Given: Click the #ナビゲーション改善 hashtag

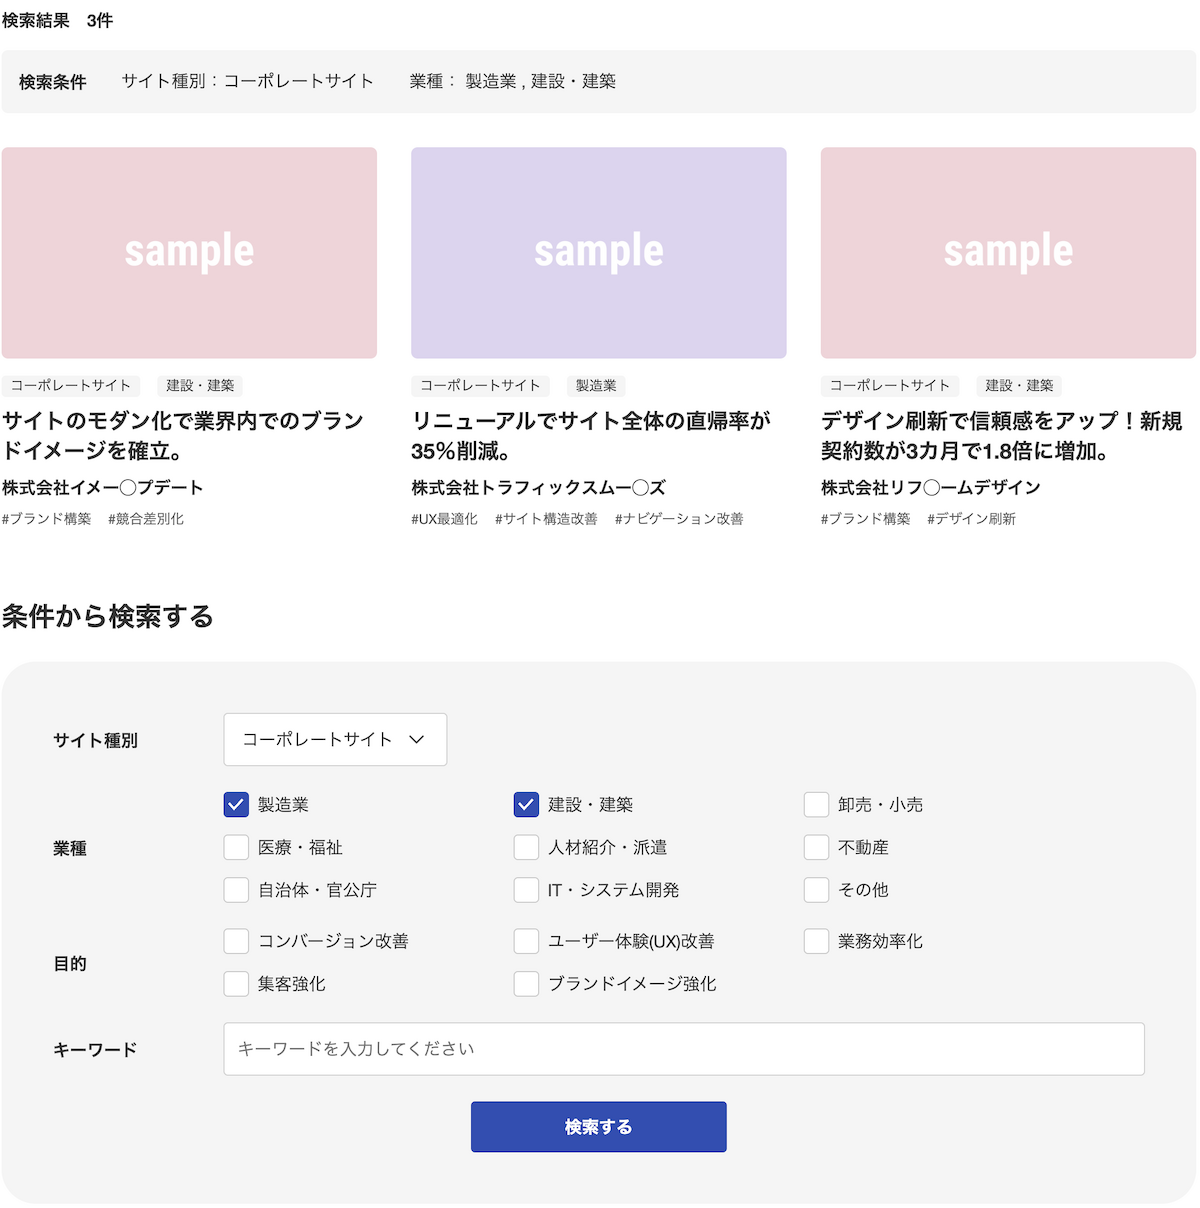Looking at the screenshot, I should 679,519.
